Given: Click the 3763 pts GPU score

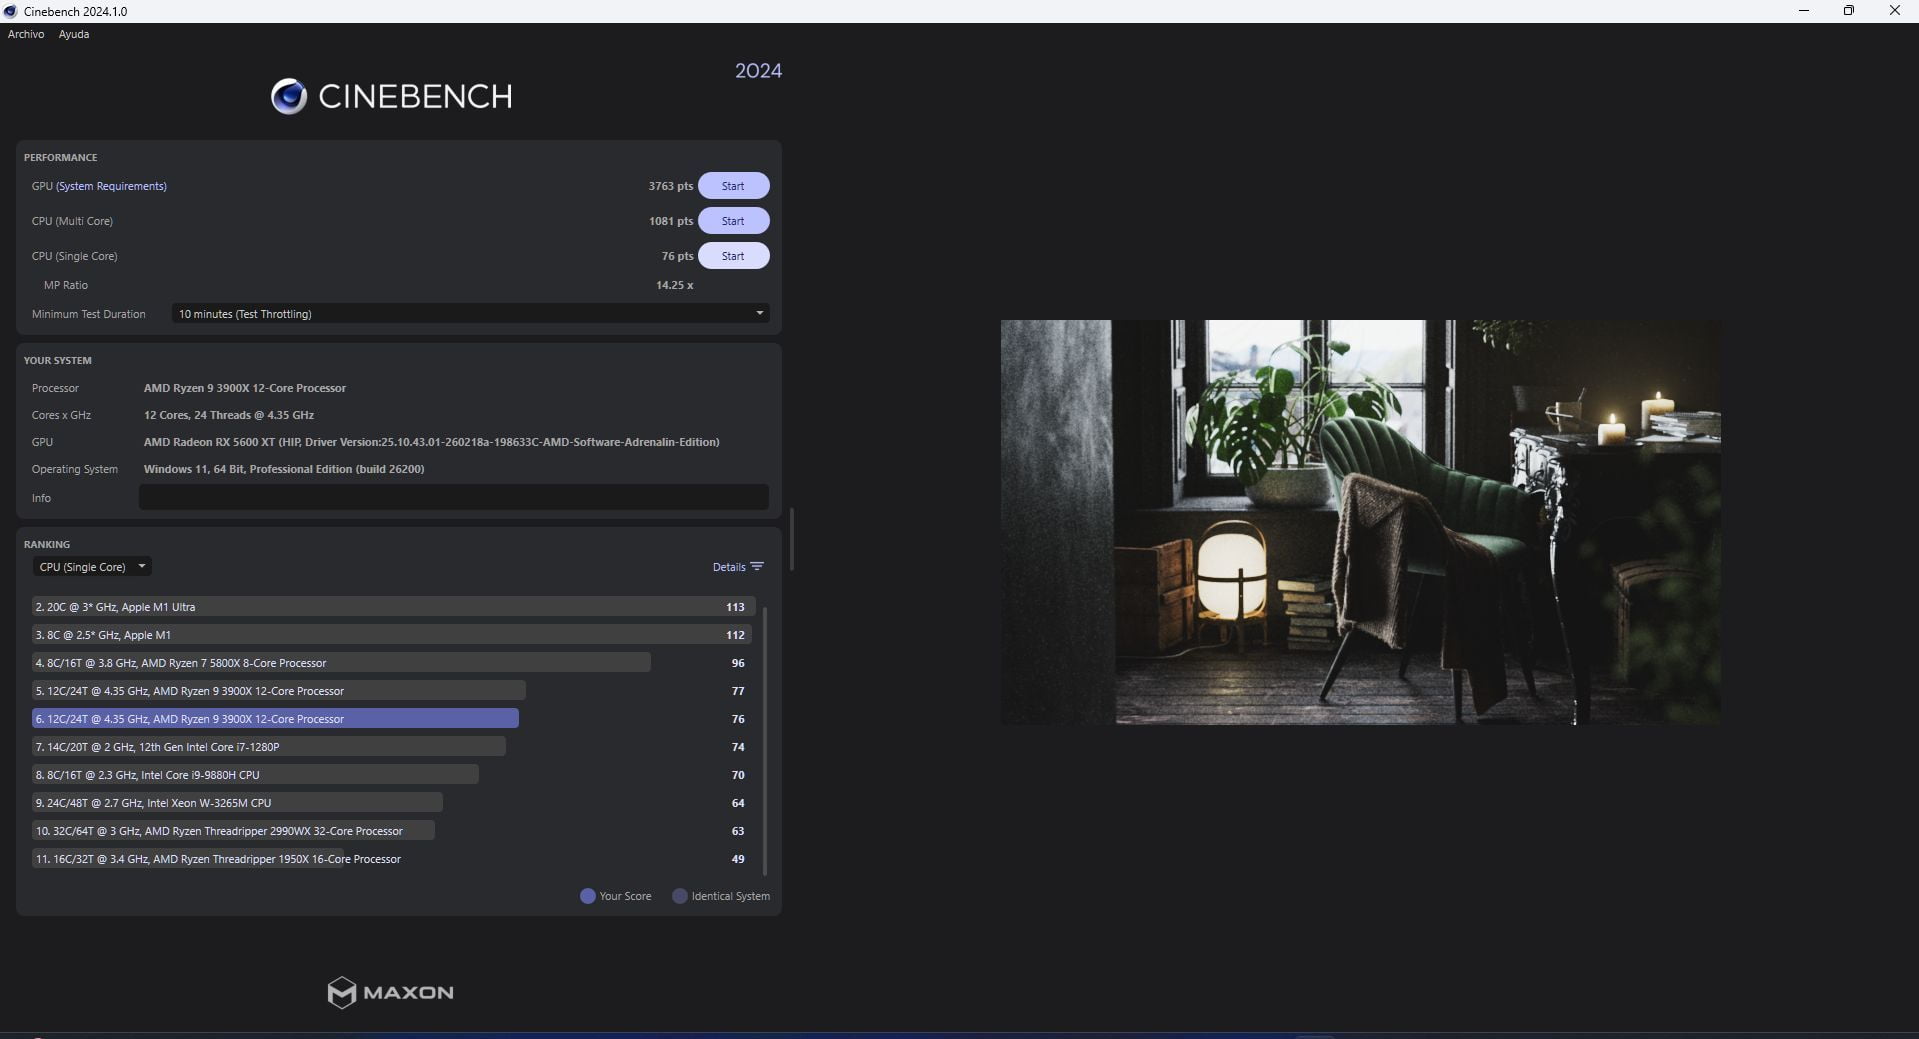Looking at the screenshot, I should tap(670, 186).
